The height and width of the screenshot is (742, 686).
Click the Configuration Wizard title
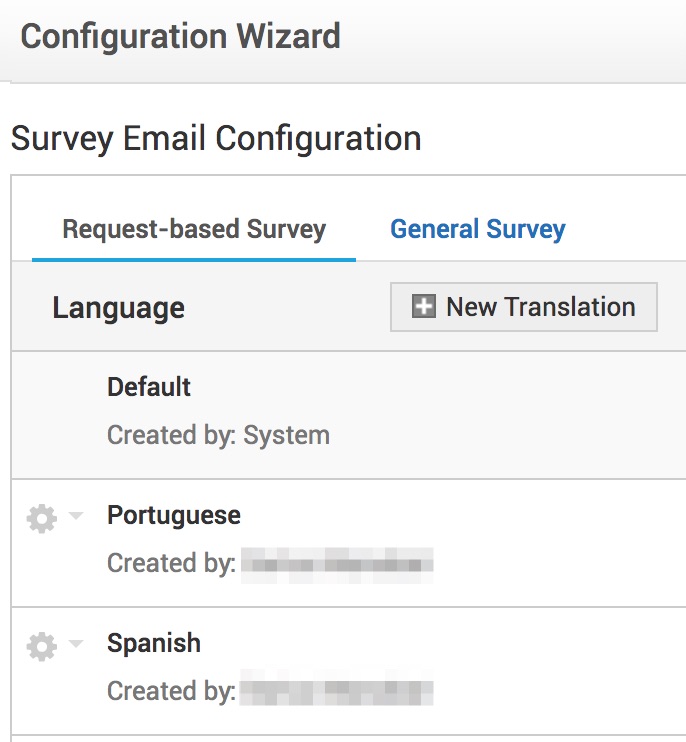180,36
